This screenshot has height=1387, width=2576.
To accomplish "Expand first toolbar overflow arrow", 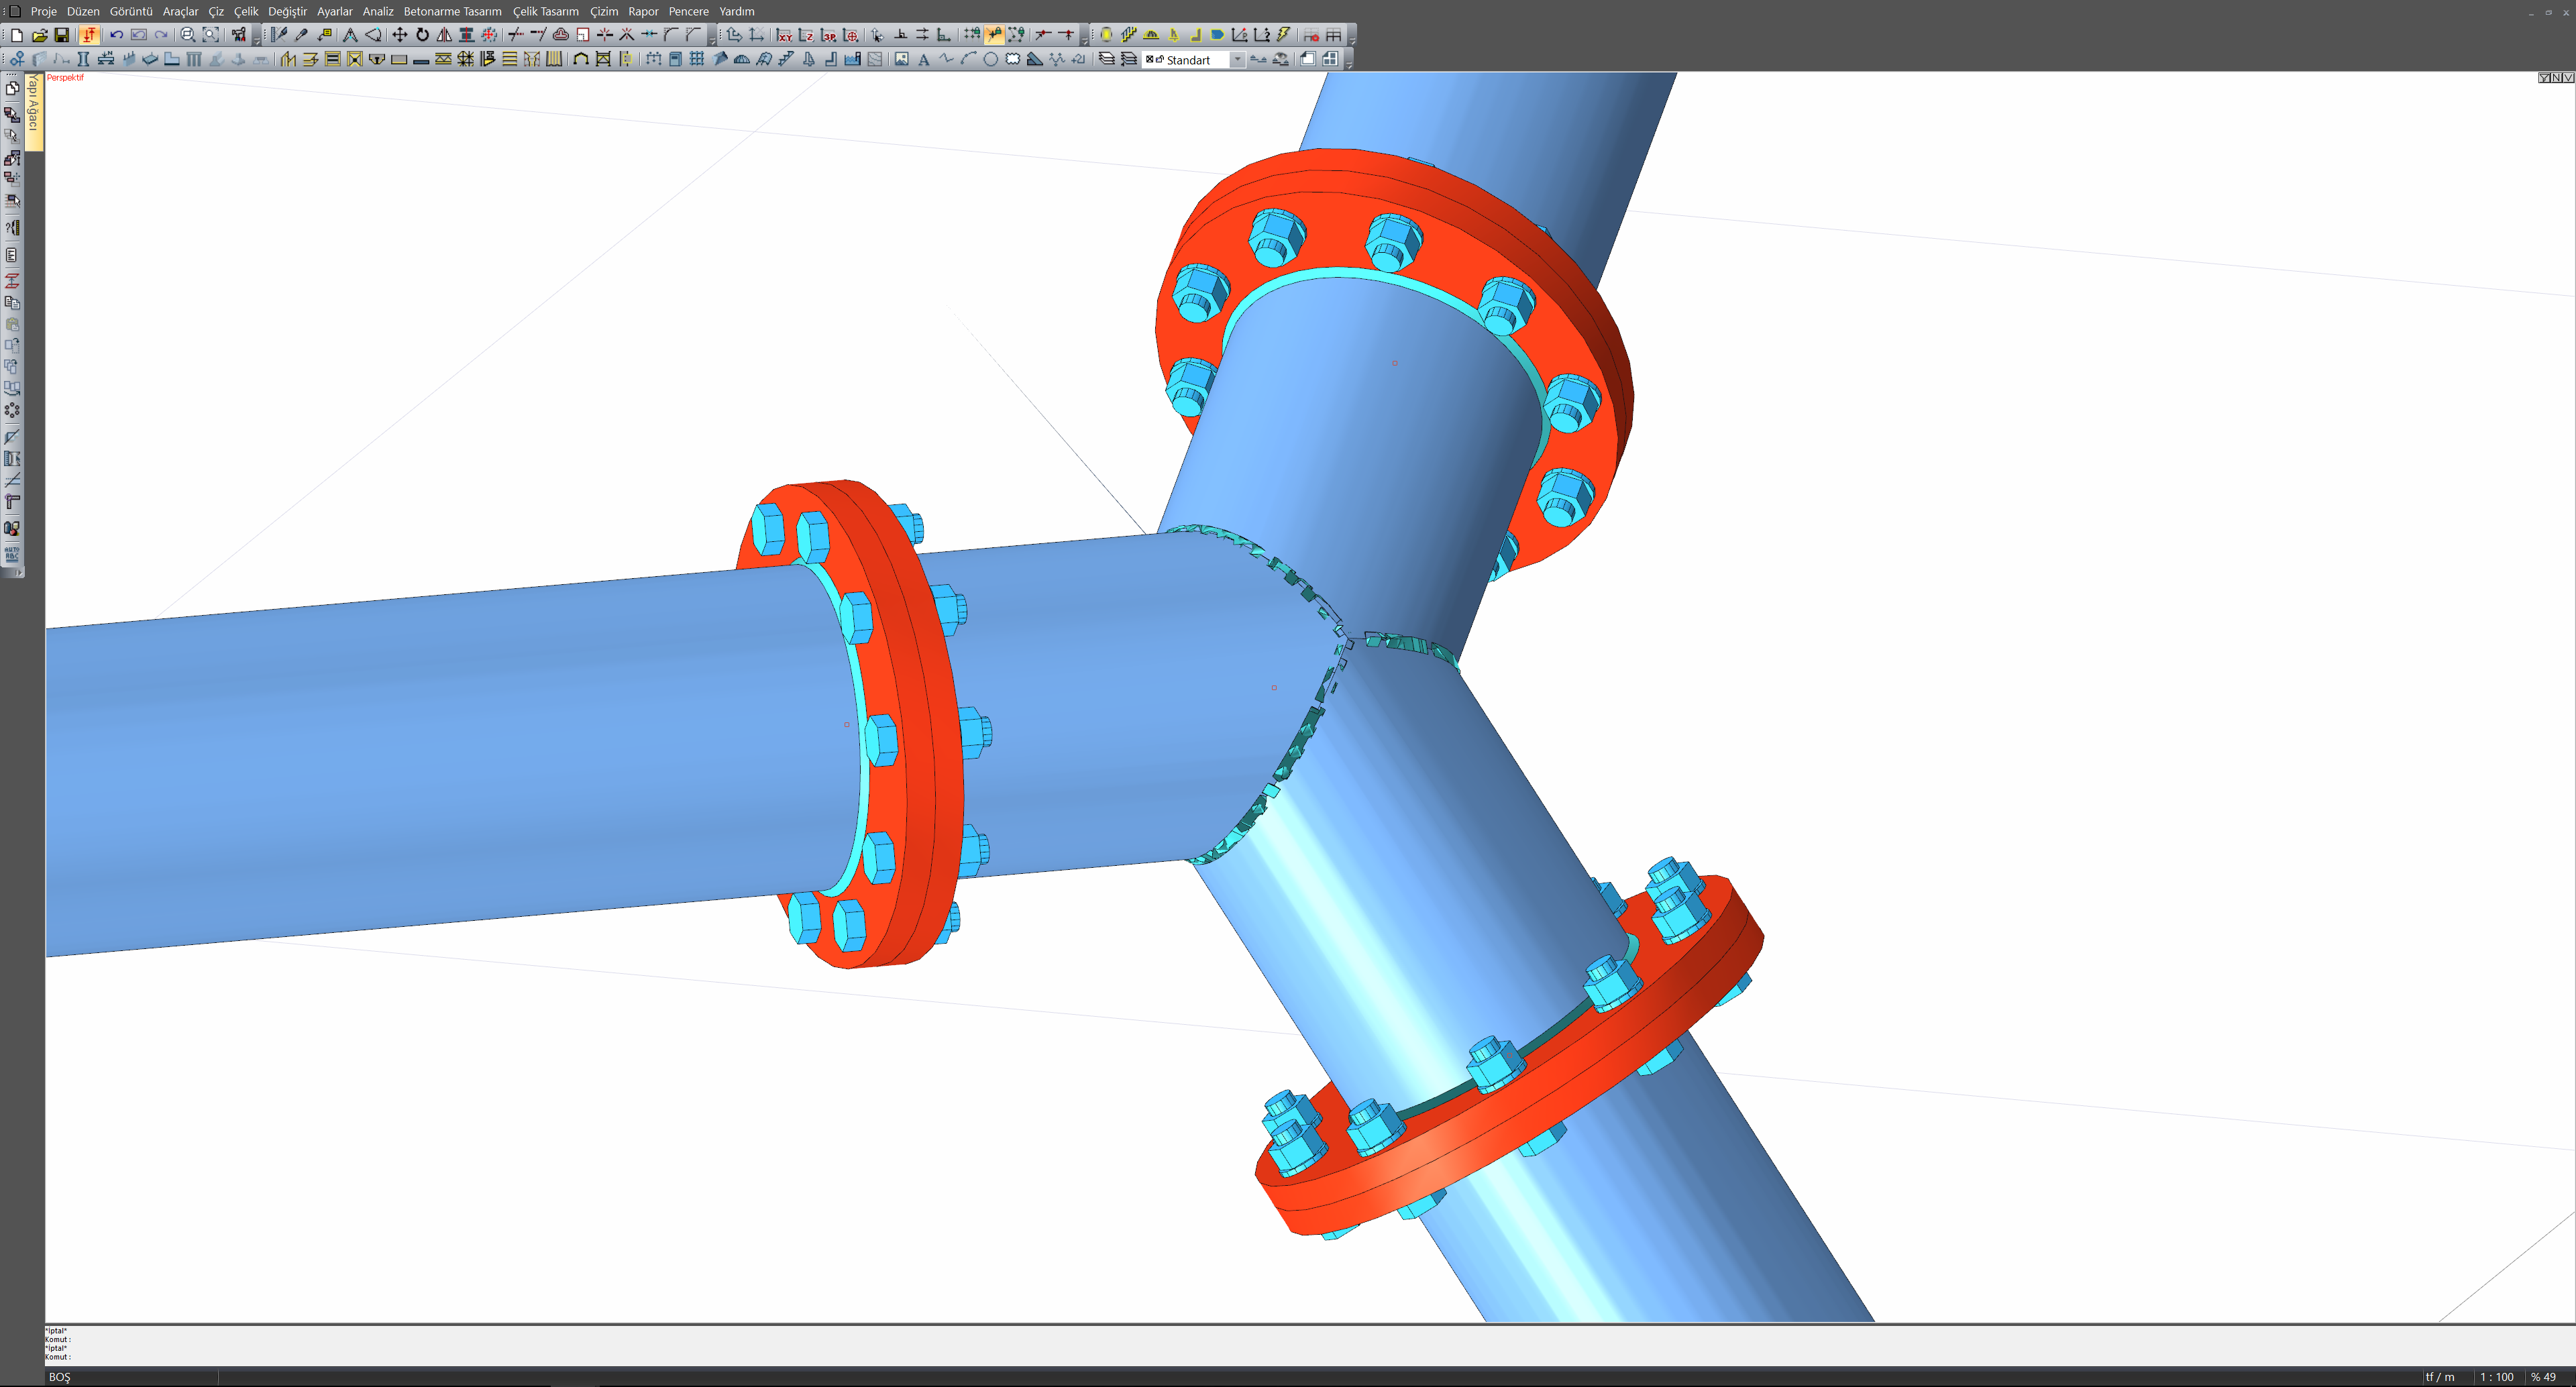I will 256,40.
